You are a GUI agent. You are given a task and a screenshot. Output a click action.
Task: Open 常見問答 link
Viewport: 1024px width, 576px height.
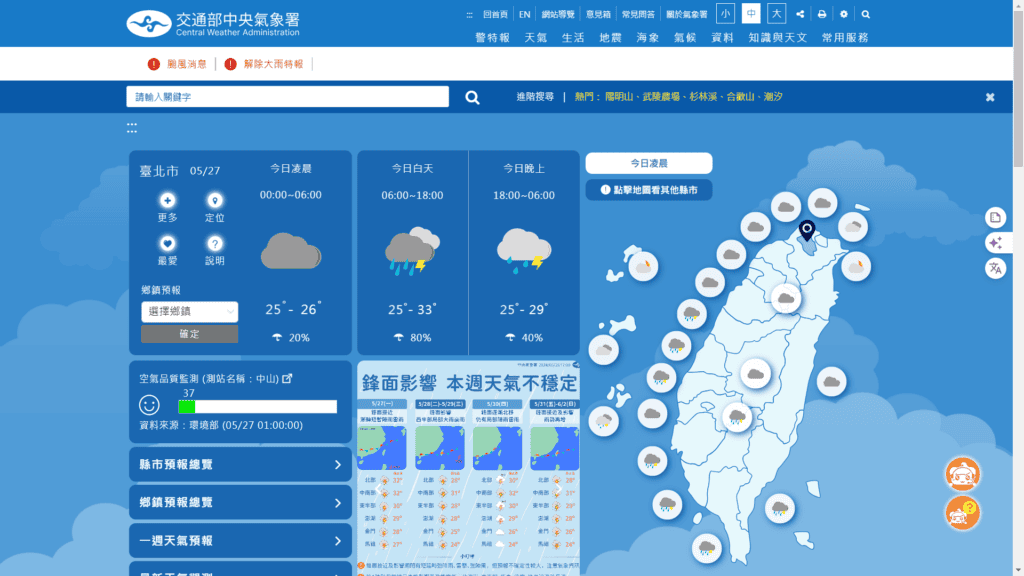[638, 14]
